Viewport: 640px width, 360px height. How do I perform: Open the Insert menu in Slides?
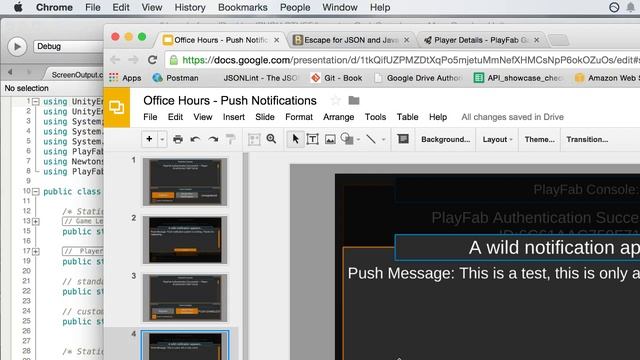[233, 117]
